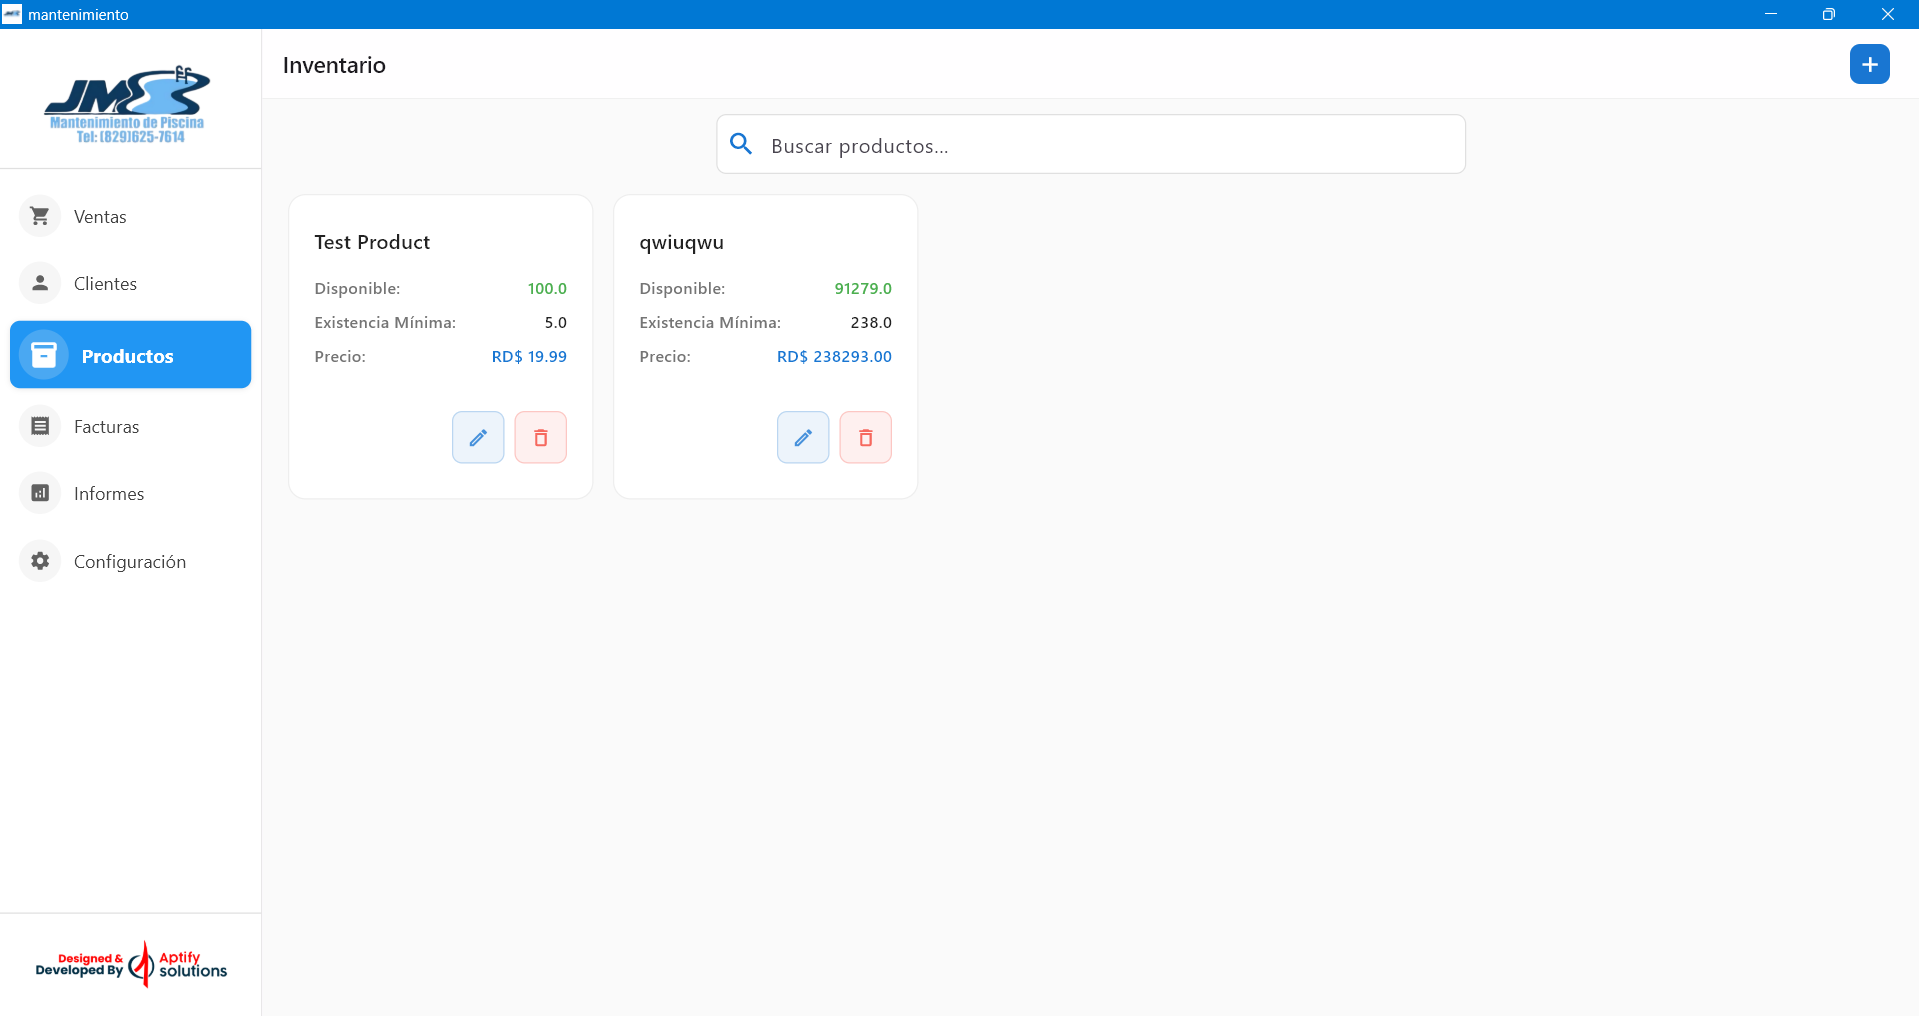Viewport: 1919px width, 1016px height.
Task: Click the Inventario page heading
Action: [334, 65]
